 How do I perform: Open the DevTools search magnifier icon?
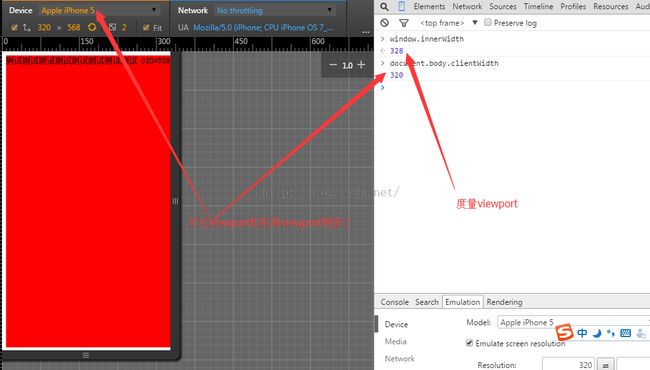tap(384, 7)
